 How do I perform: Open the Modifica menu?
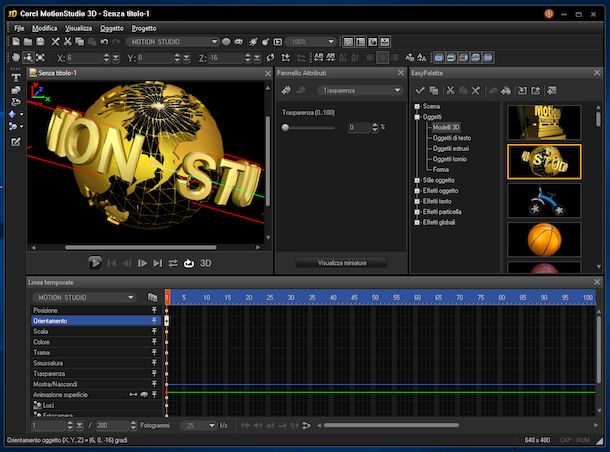click(44, 28)
